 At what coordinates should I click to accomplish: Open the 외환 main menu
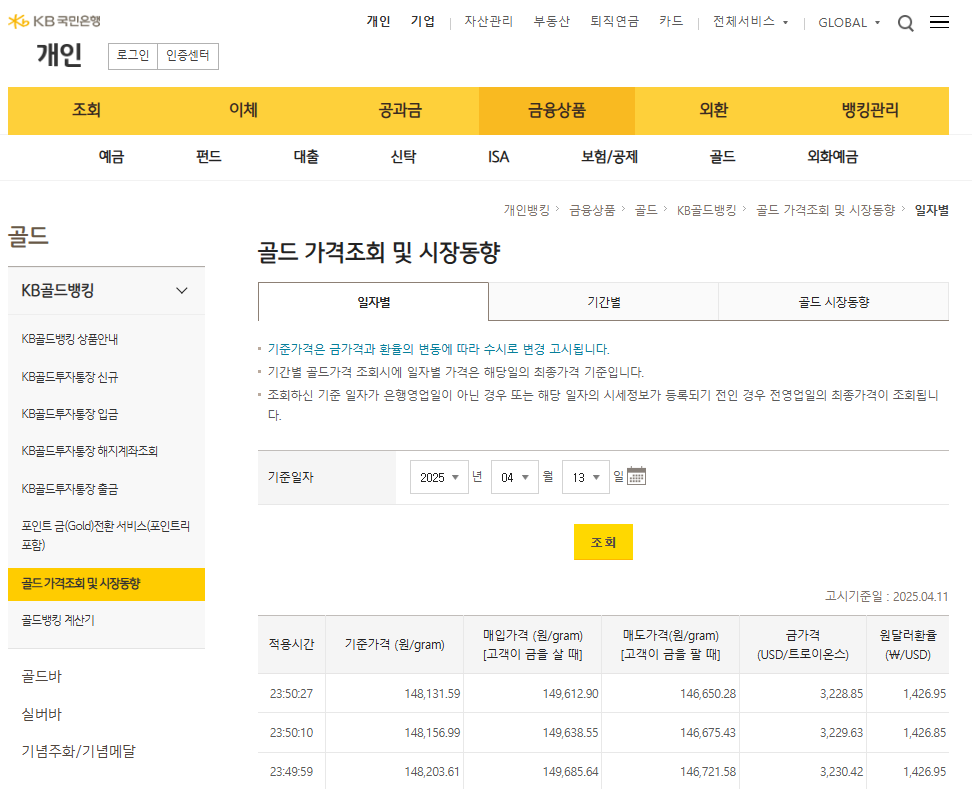714,110
